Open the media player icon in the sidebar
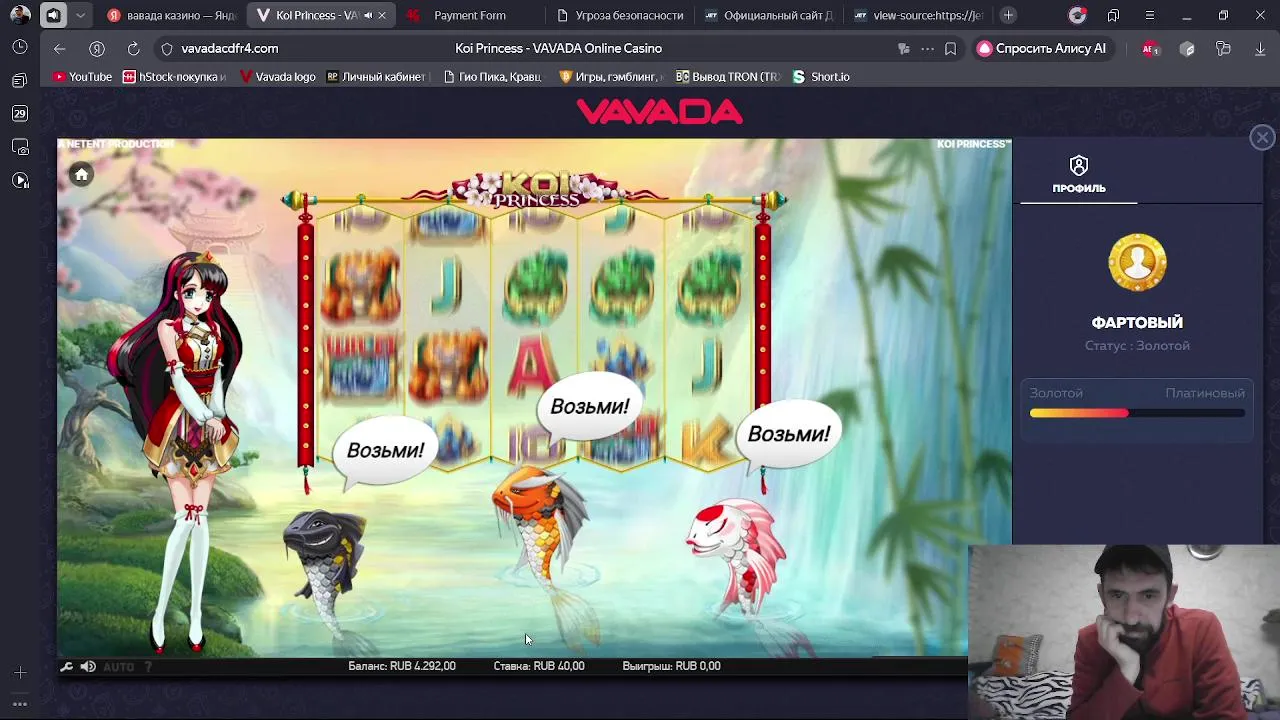 point(20,180)
